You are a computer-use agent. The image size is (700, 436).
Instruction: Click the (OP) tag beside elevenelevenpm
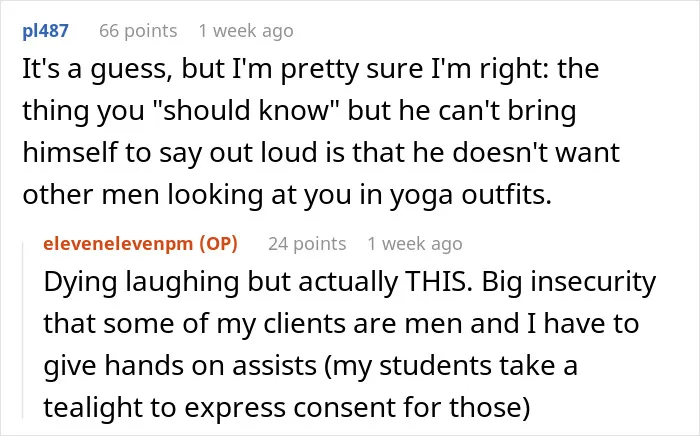pyautogui.click(x=218, y=244)
